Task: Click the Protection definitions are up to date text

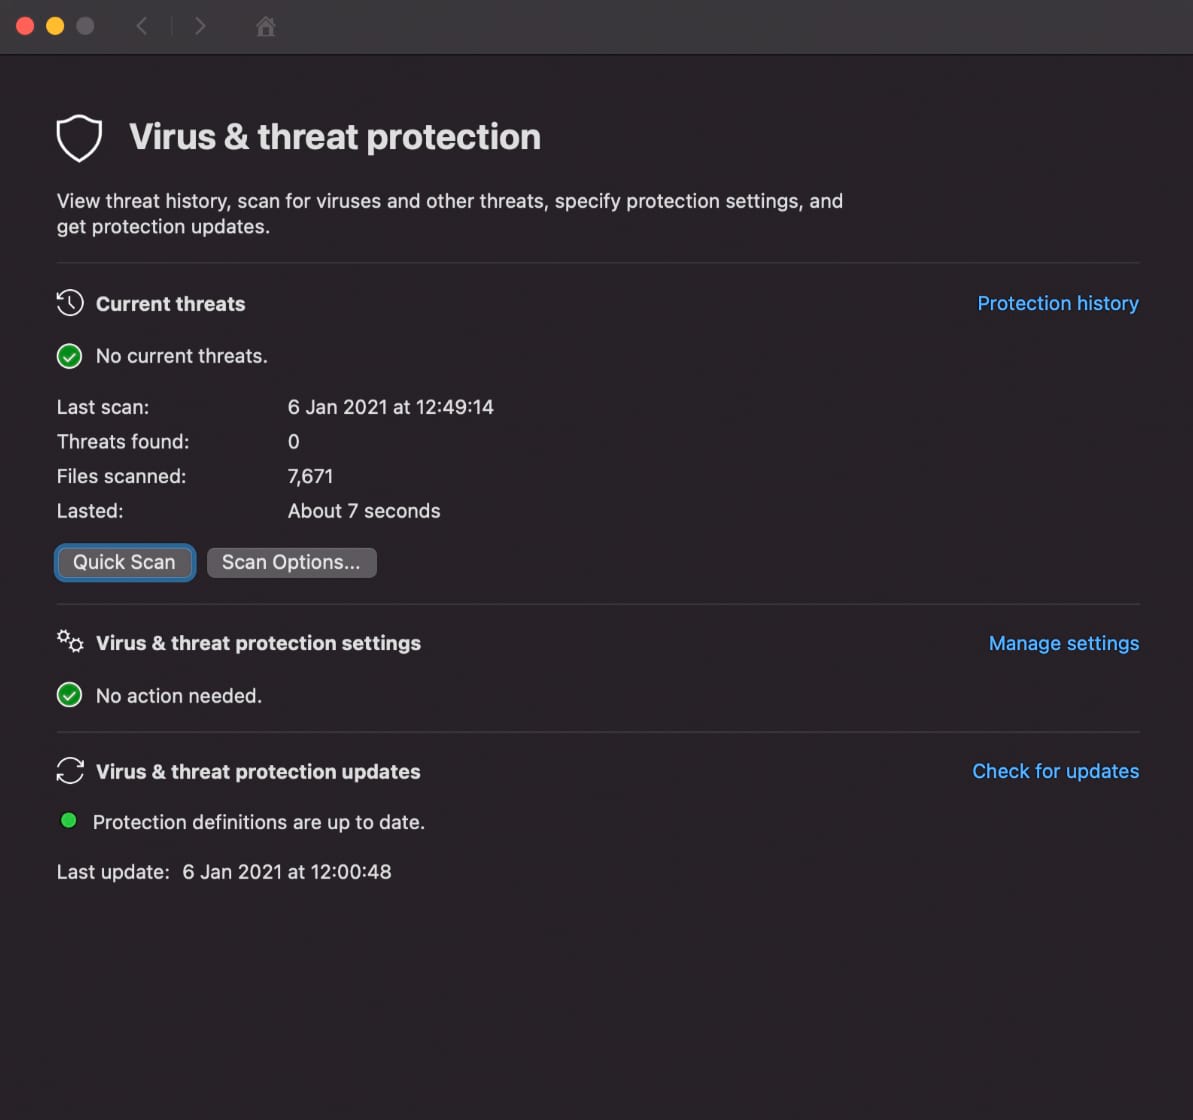Action: [x=259, y=822]
